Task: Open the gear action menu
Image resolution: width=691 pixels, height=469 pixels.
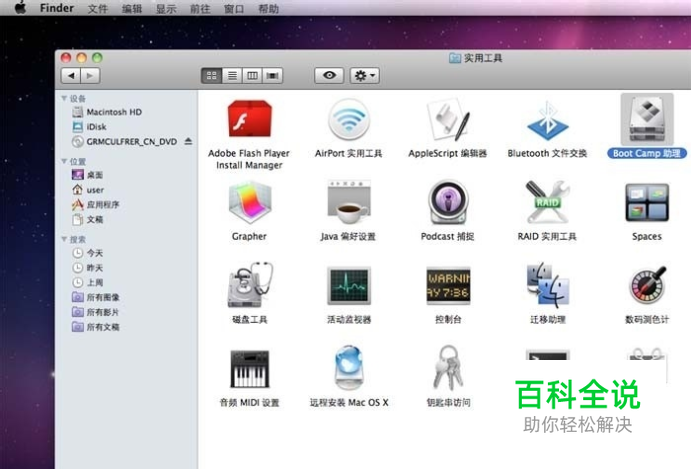Action: click(x=364, y=76)
